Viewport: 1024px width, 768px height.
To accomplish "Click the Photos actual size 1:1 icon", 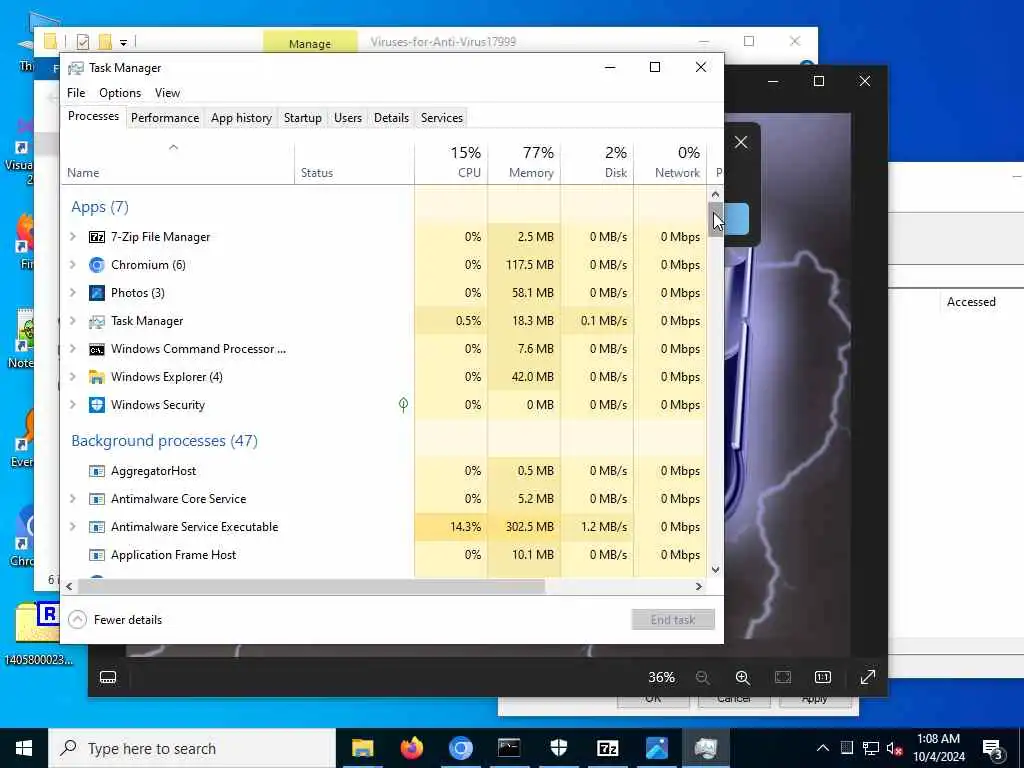I will [823, 678].
